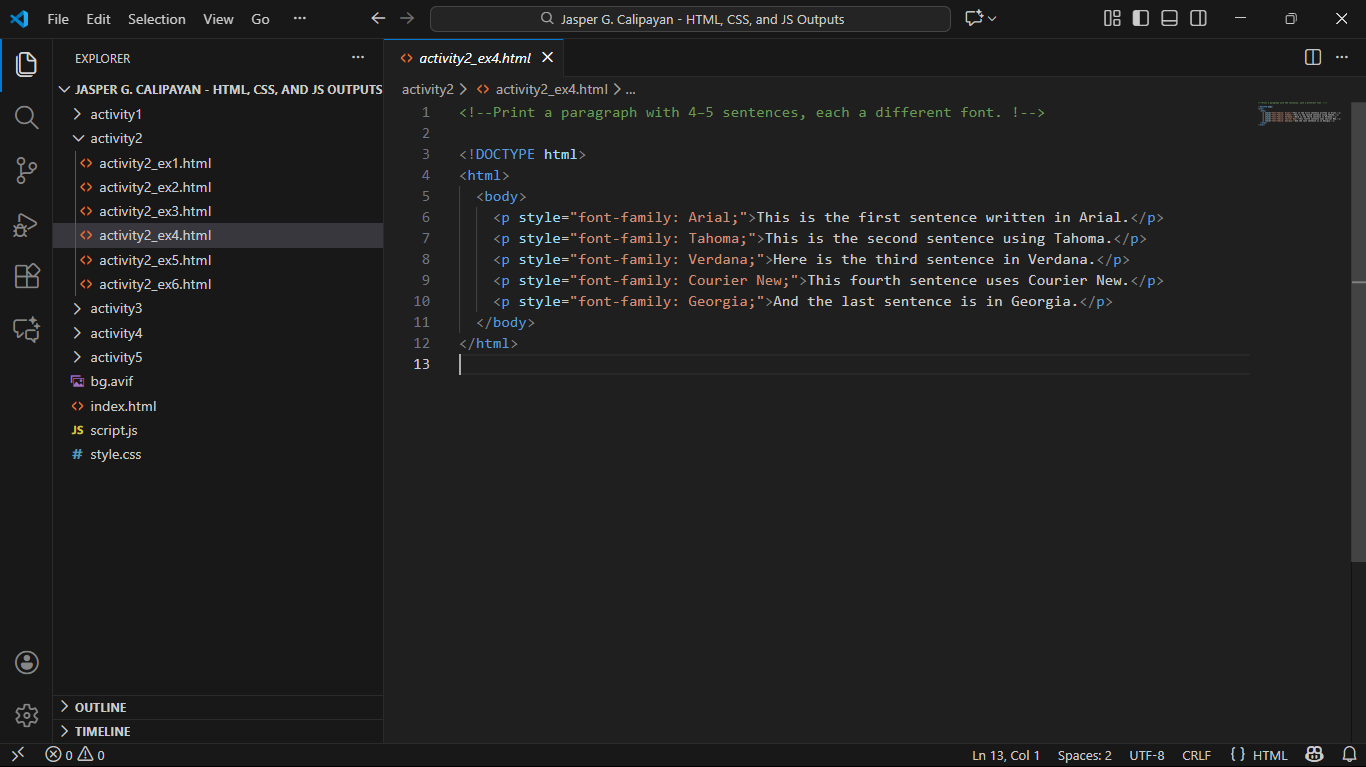
Task: Open the Chat view icon in activity bar
Action: (27, 329)
